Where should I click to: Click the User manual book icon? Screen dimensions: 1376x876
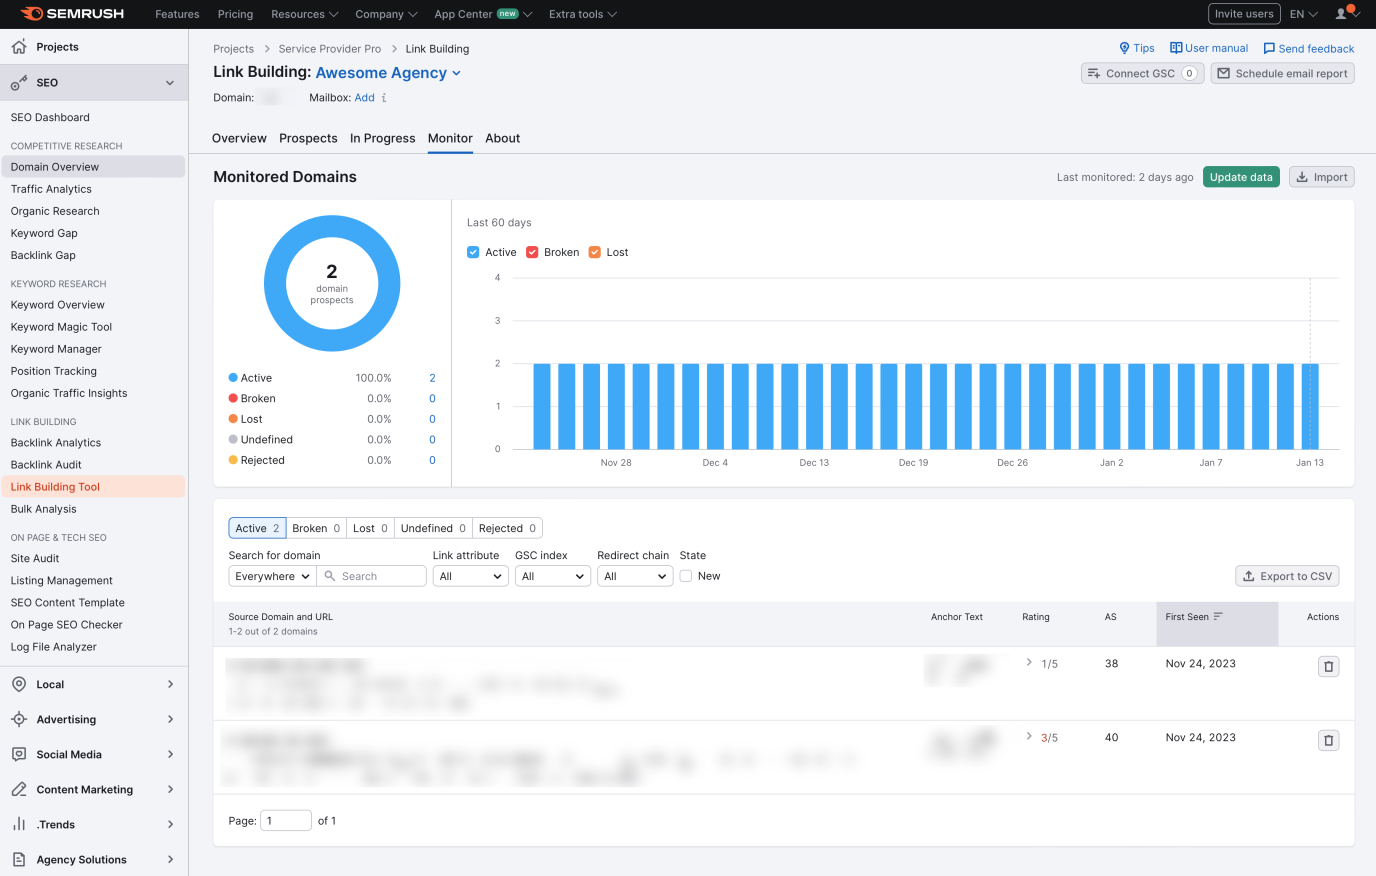[x=1176, y=48]
